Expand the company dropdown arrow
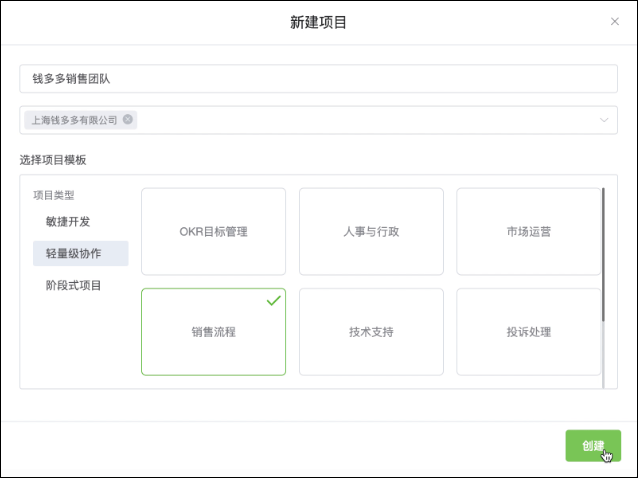Viewport: 638px width, 478px height. 604,120
